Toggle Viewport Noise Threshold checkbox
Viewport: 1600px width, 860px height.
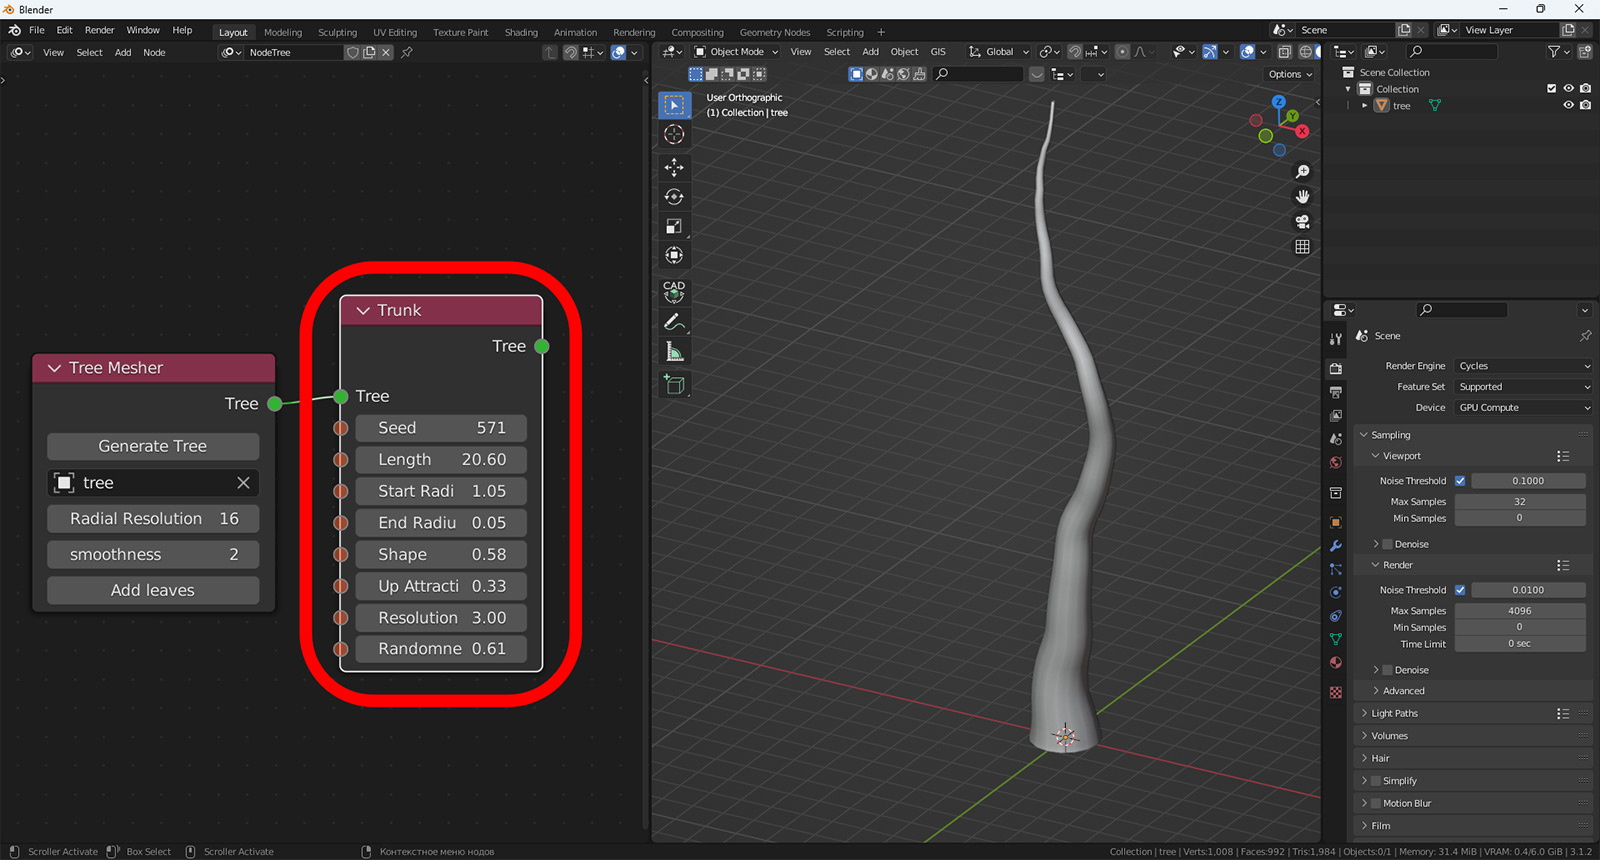[1460, 481]
